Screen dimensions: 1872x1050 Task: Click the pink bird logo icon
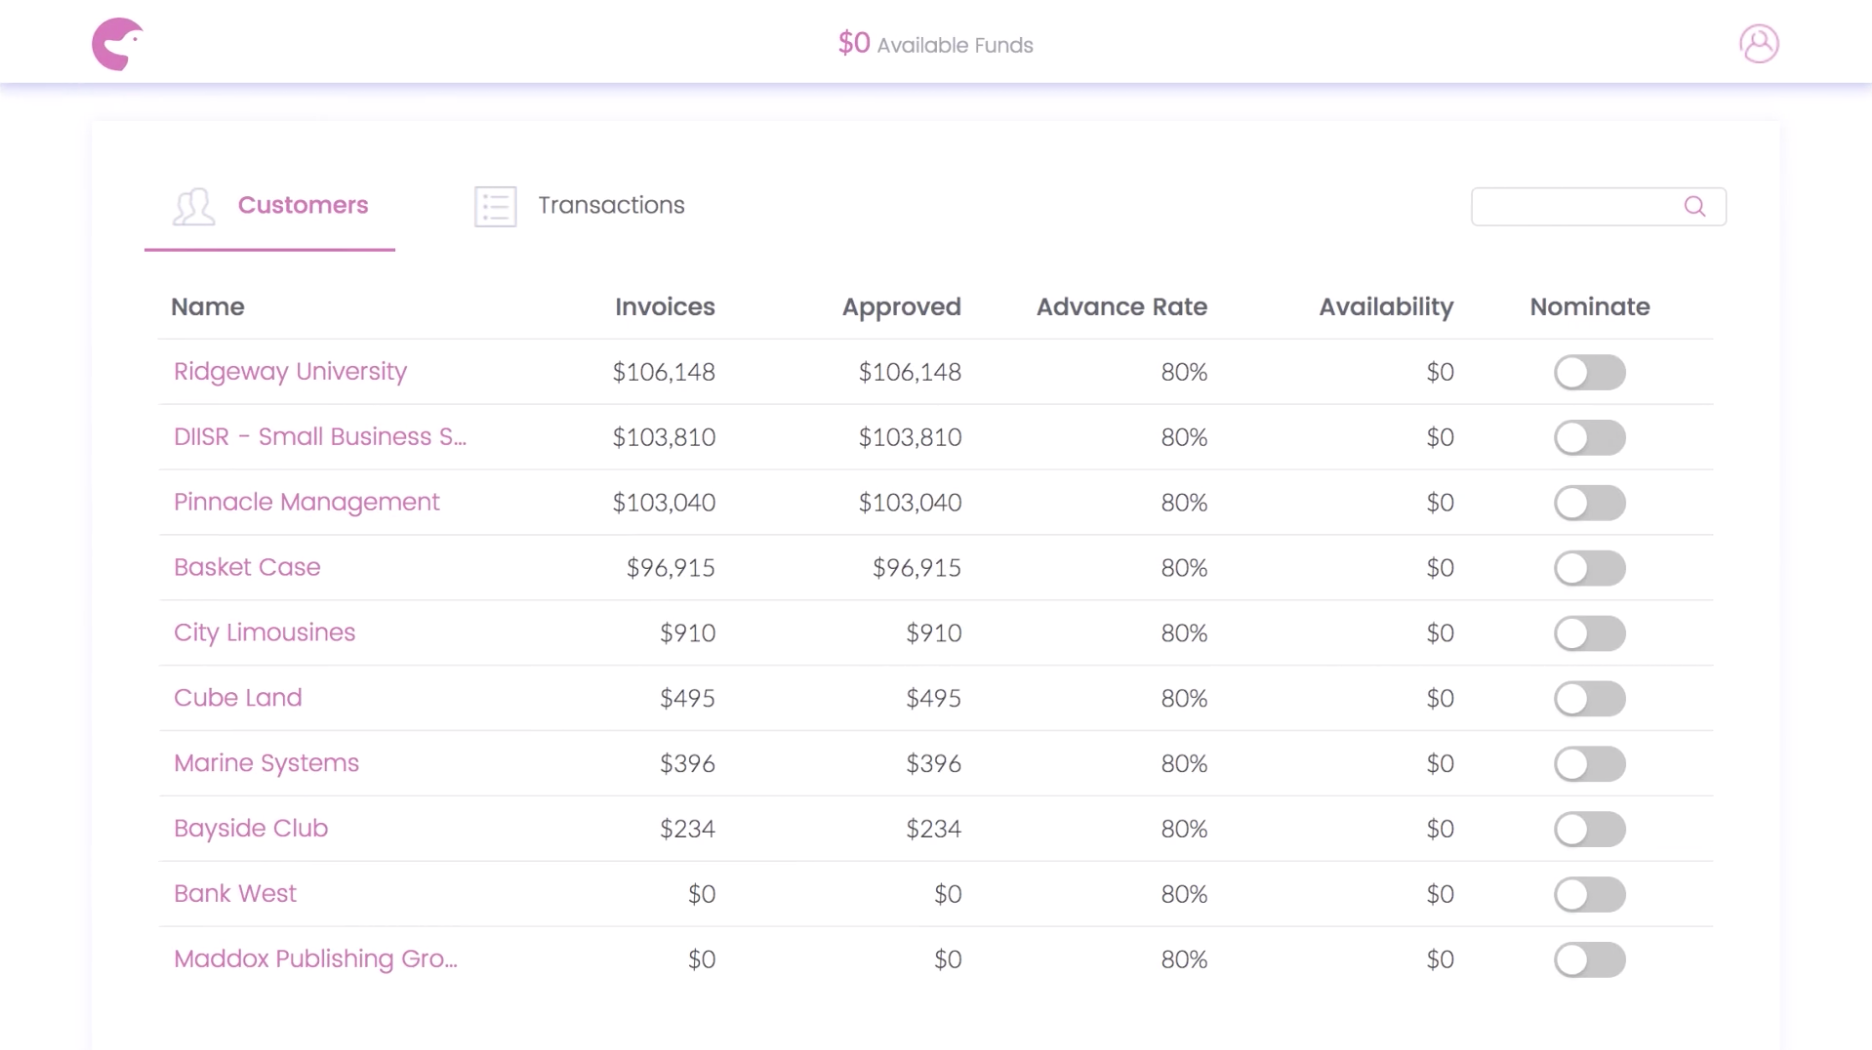(x=117, y=44)
